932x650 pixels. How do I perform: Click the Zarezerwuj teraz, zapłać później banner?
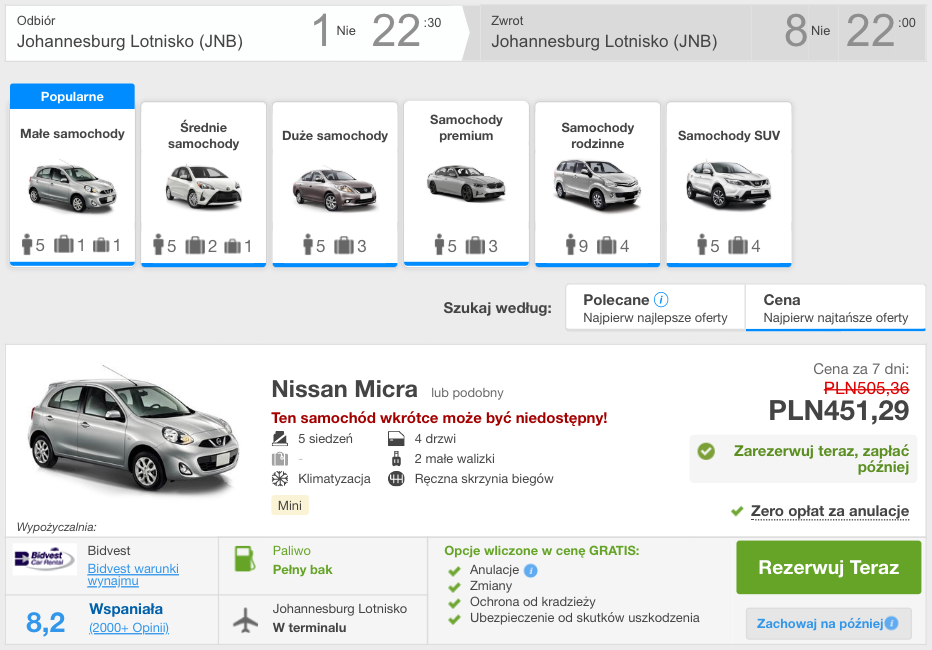805,459
